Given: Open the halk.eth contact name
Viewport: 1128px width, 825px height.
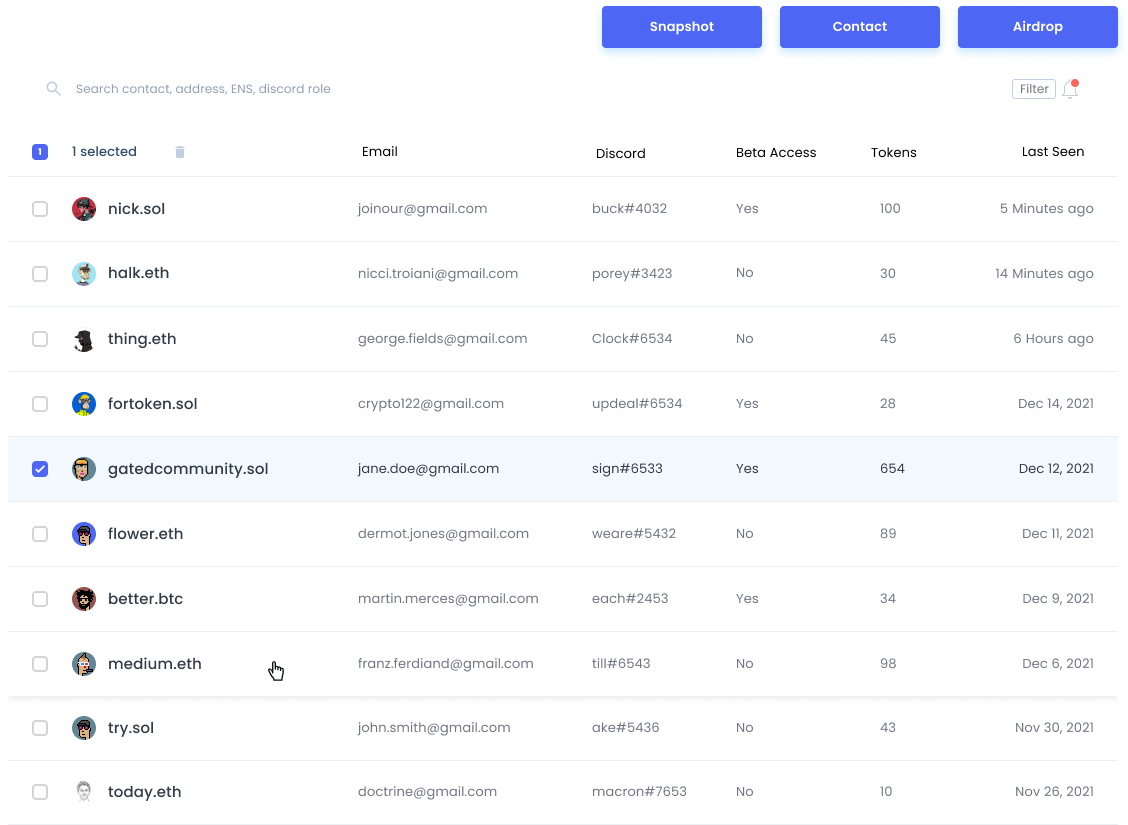Looking at the screenshot, I should pyautogui.click(x=138, y=273).
